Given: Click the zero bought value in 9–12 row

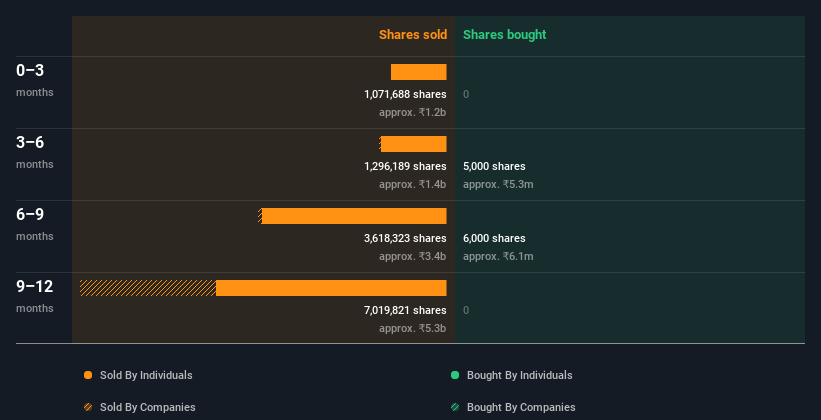Looking at the screenshot, I should pyautogui.click(x=466, y=311).
